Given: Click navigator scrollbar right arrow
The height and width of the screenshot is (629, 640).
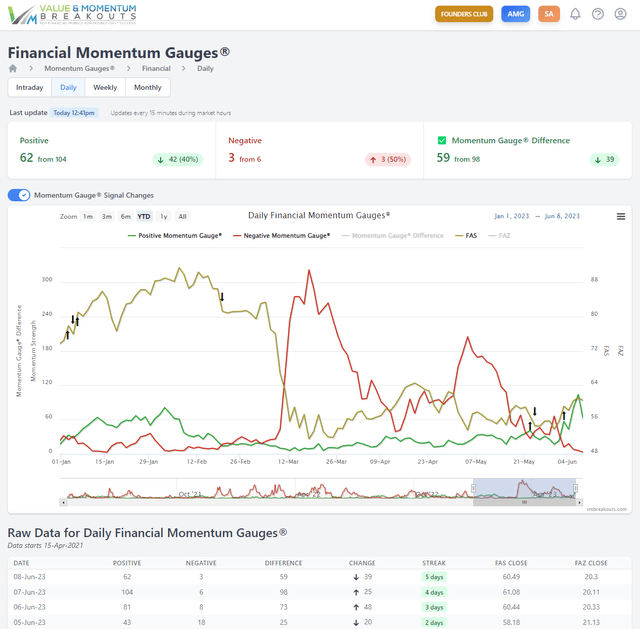Looking at the screenshot, I should click(579, 502).
